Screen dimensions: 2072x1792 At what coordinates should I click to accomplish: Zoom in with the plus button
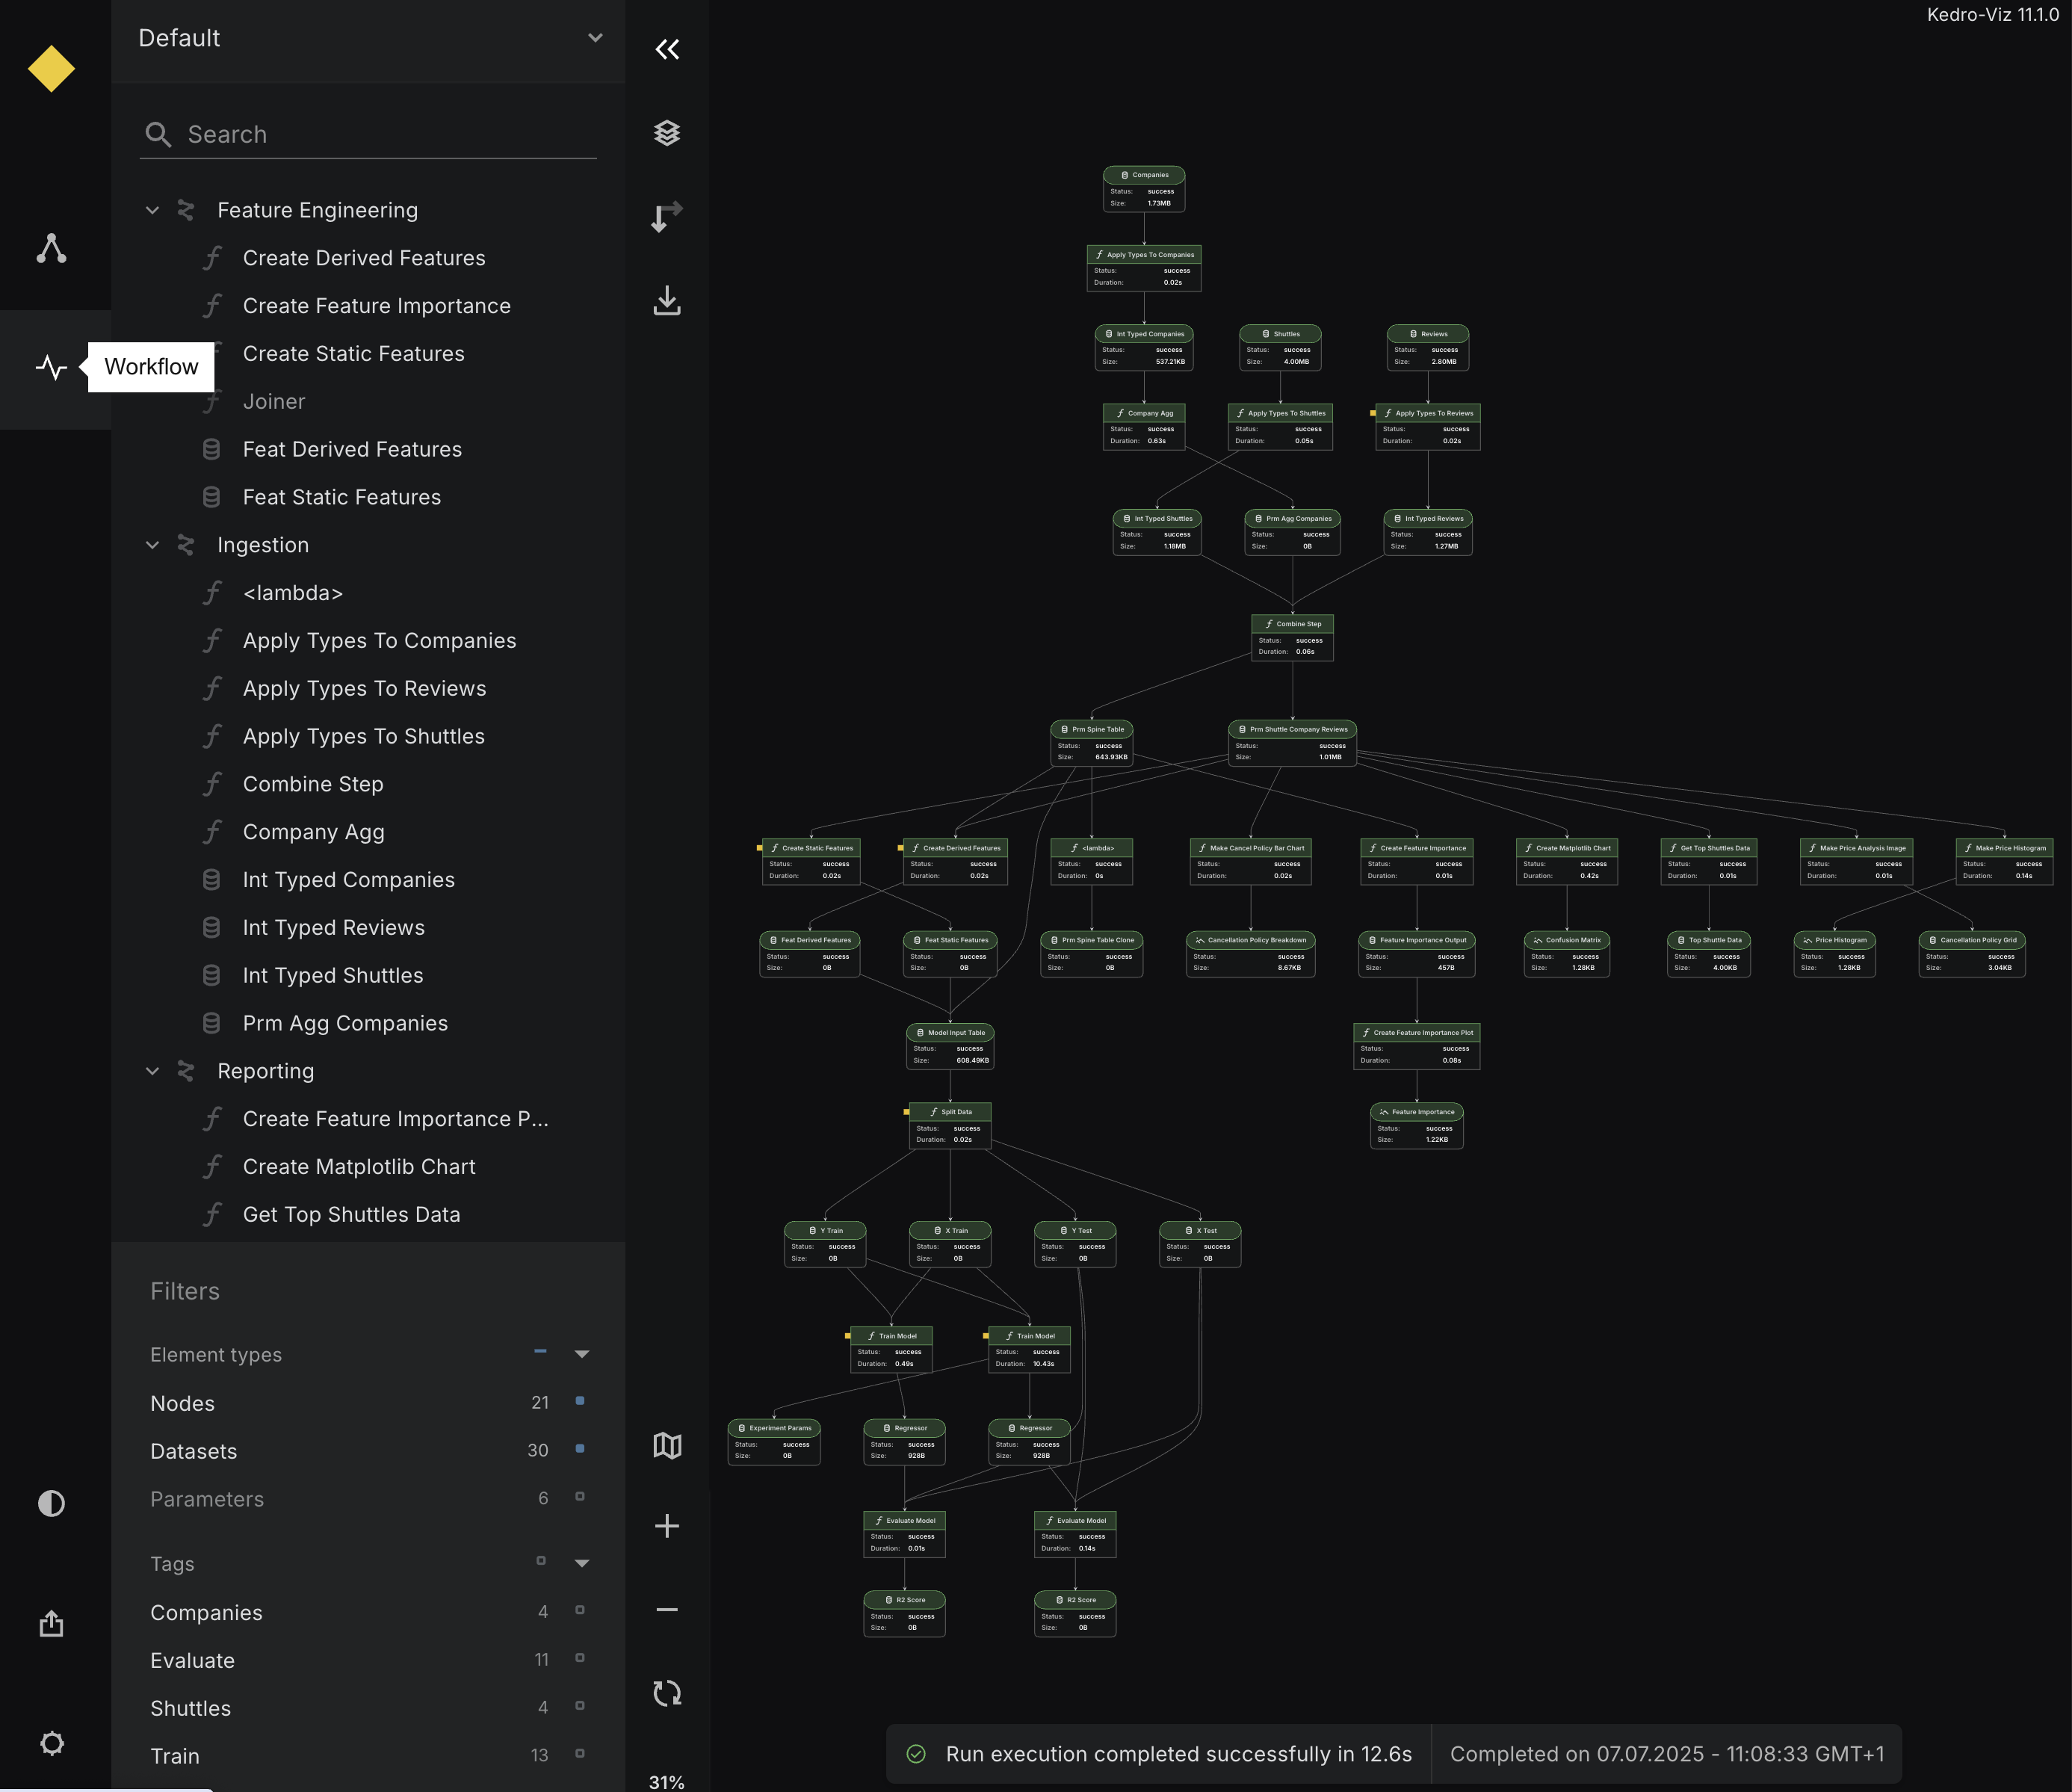click(667, 1526)
